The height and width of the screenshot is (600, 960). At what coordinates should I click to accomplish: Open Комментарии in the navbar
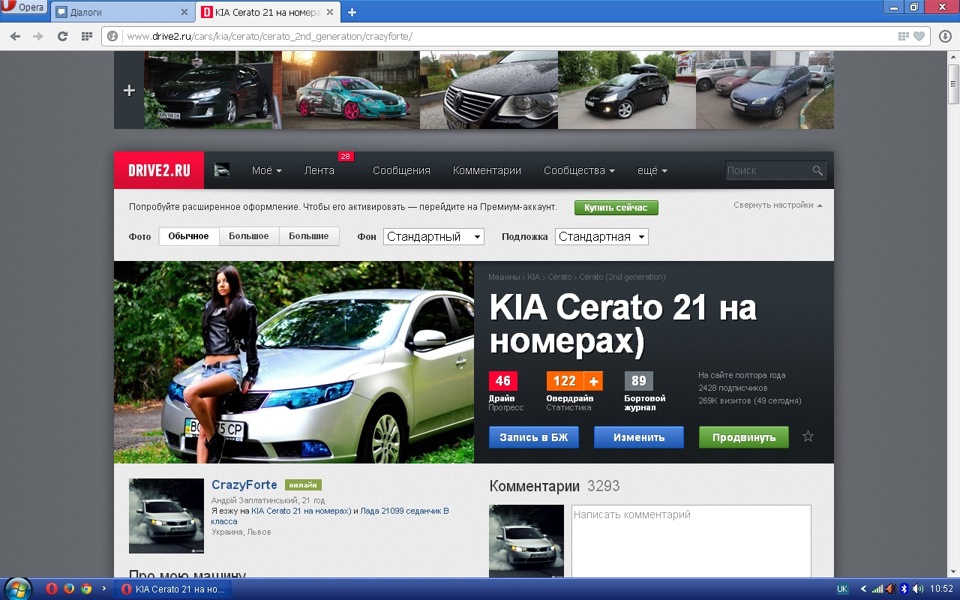[x=487, y=171]
